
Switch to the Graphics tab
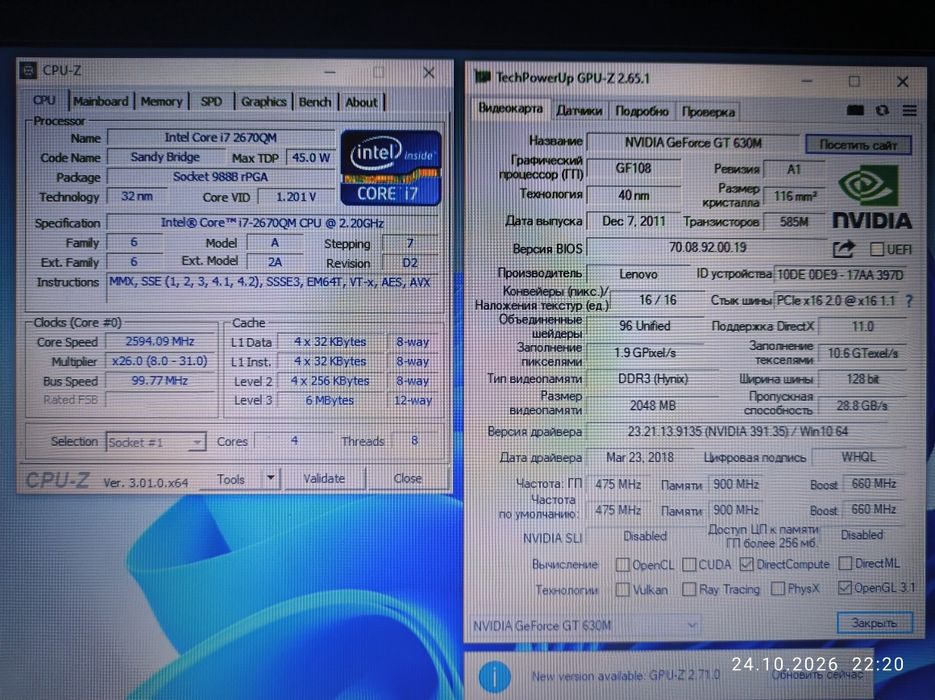tap(264, 101)
